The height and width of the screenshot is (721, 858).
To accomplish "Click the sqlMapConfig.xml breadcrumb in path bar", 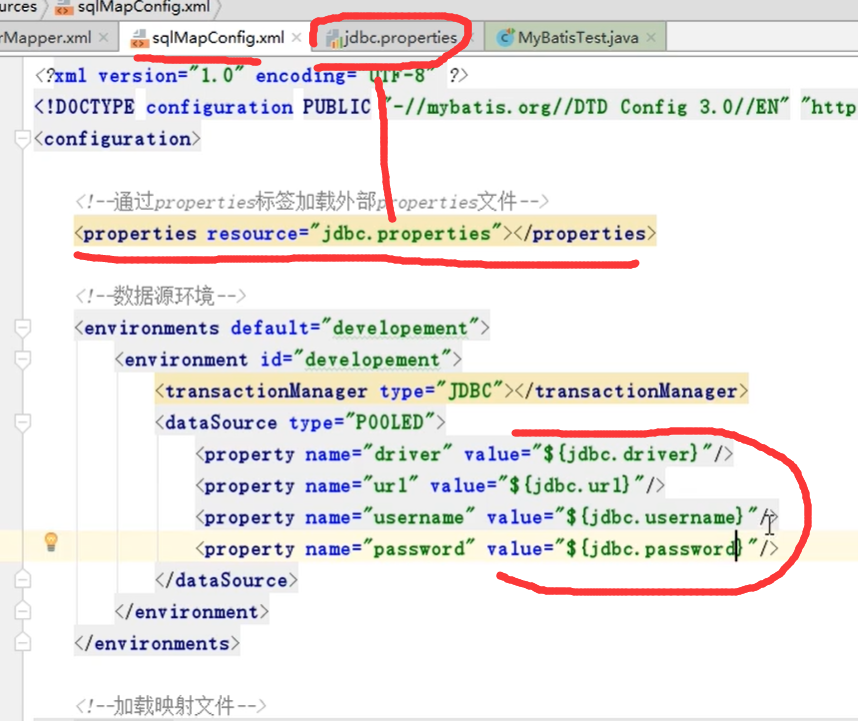I will tap(143, 7).
